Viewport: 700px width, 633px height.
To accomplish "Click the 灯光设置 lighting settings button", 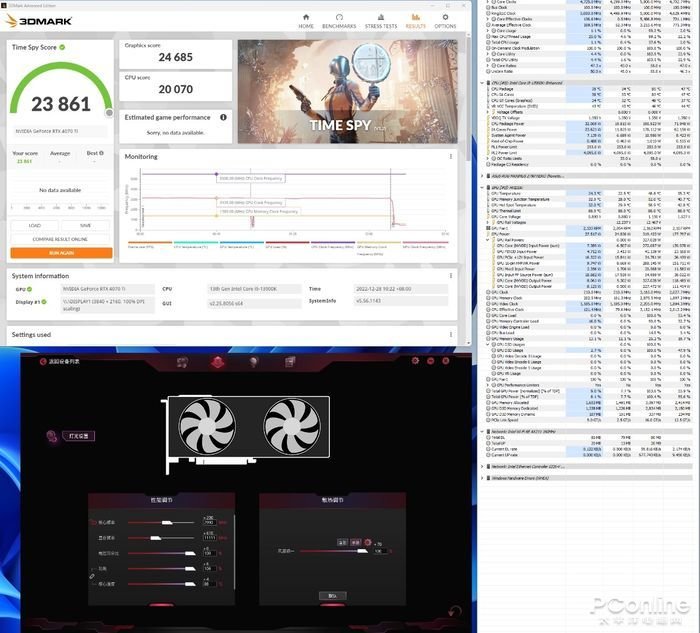I will pos(79,436).
